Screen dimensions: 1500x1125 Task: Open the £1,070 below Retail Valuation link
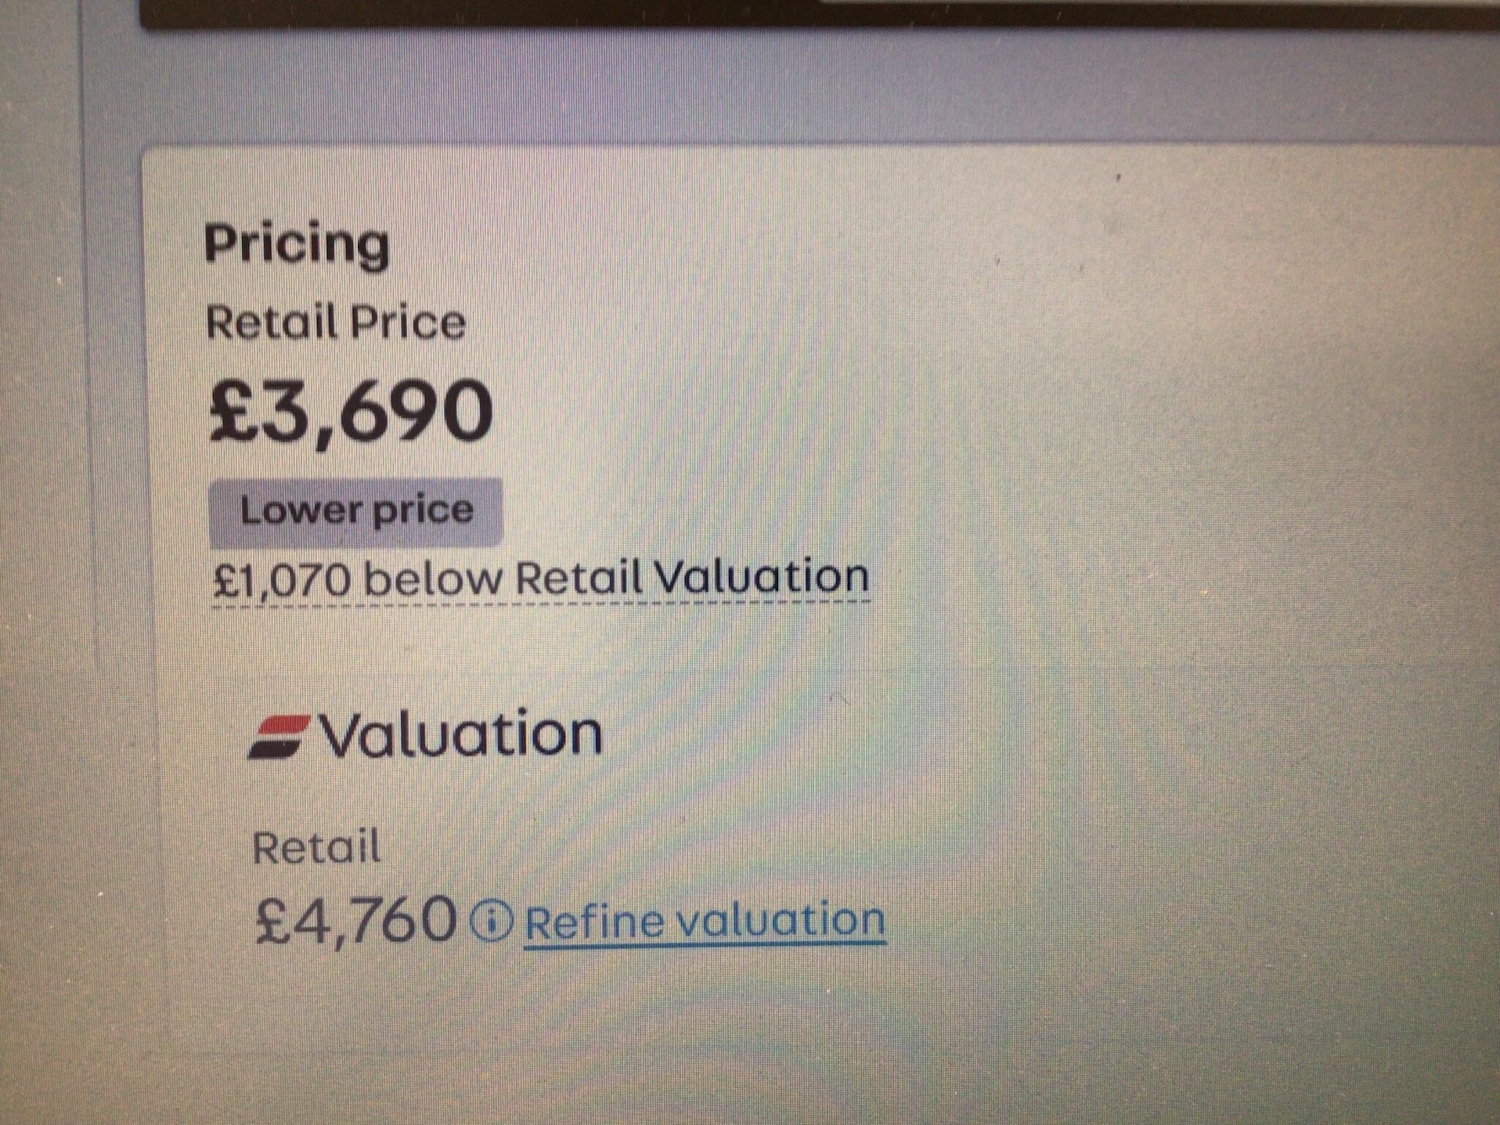point(541,579)
